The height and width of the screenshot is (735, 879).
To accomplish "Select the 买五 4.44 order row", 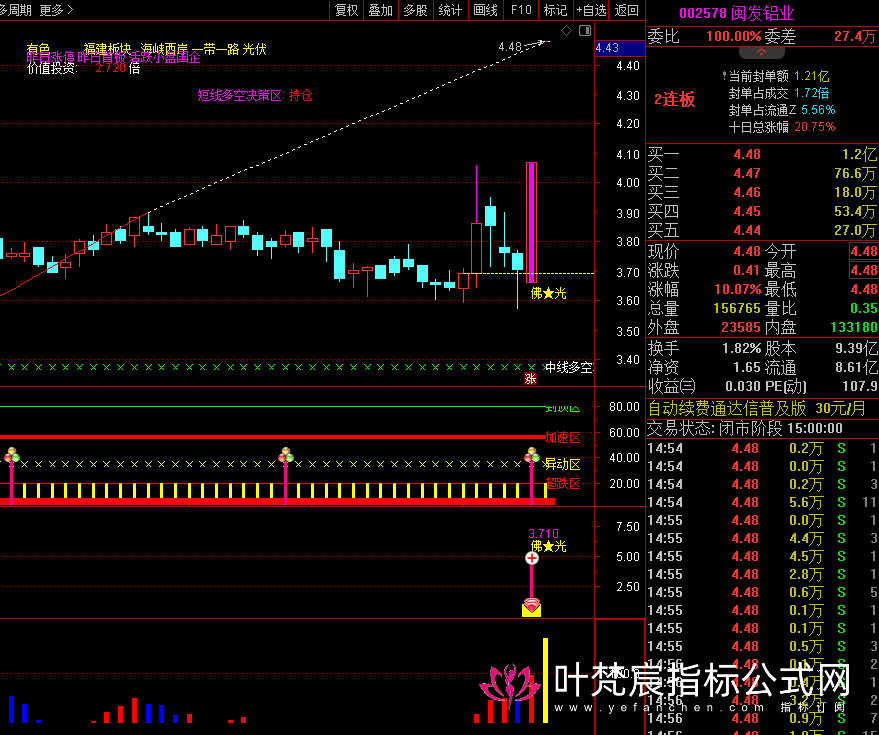I will 762,230.
